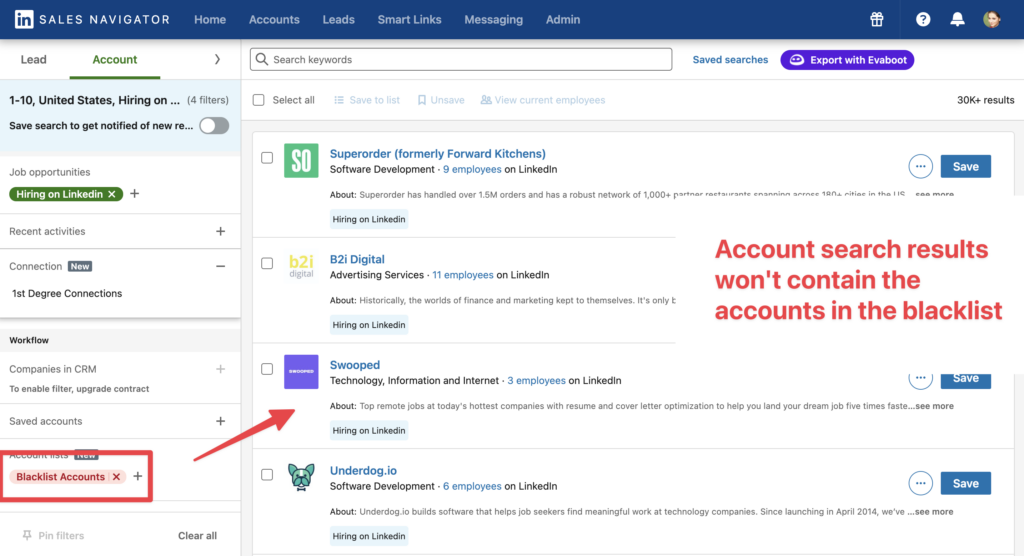
Task: Open the Leads menu
Action: [x=338, y=20]
